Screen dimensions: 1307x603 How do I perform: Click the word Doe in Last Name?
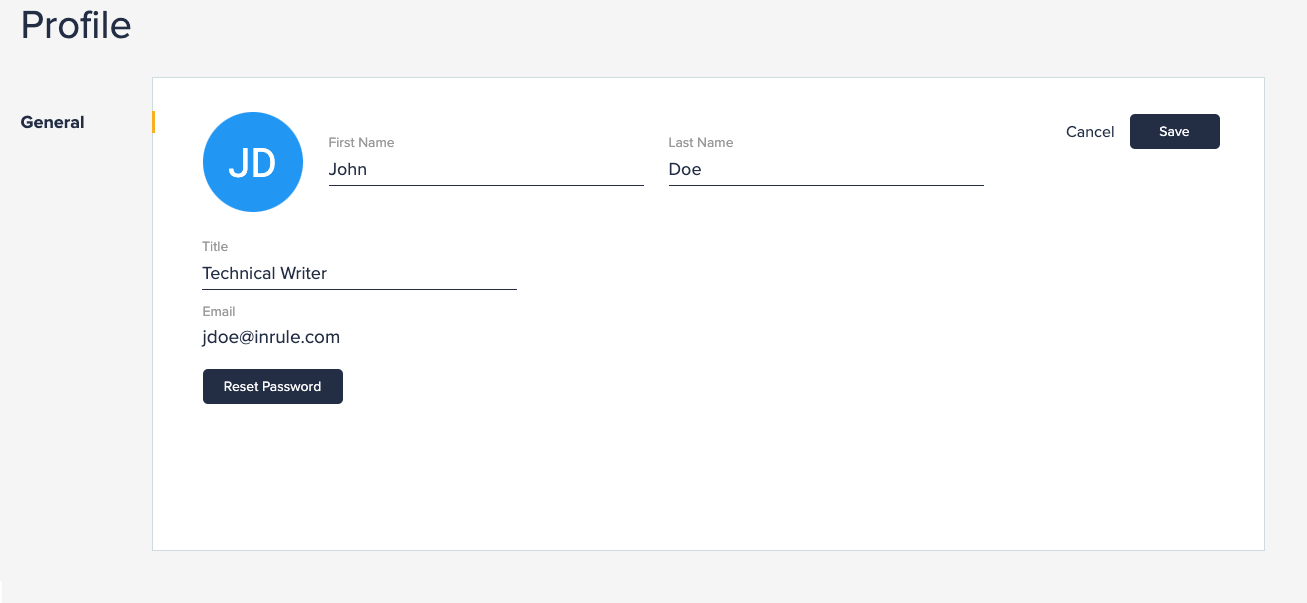[x=685, y=170]
